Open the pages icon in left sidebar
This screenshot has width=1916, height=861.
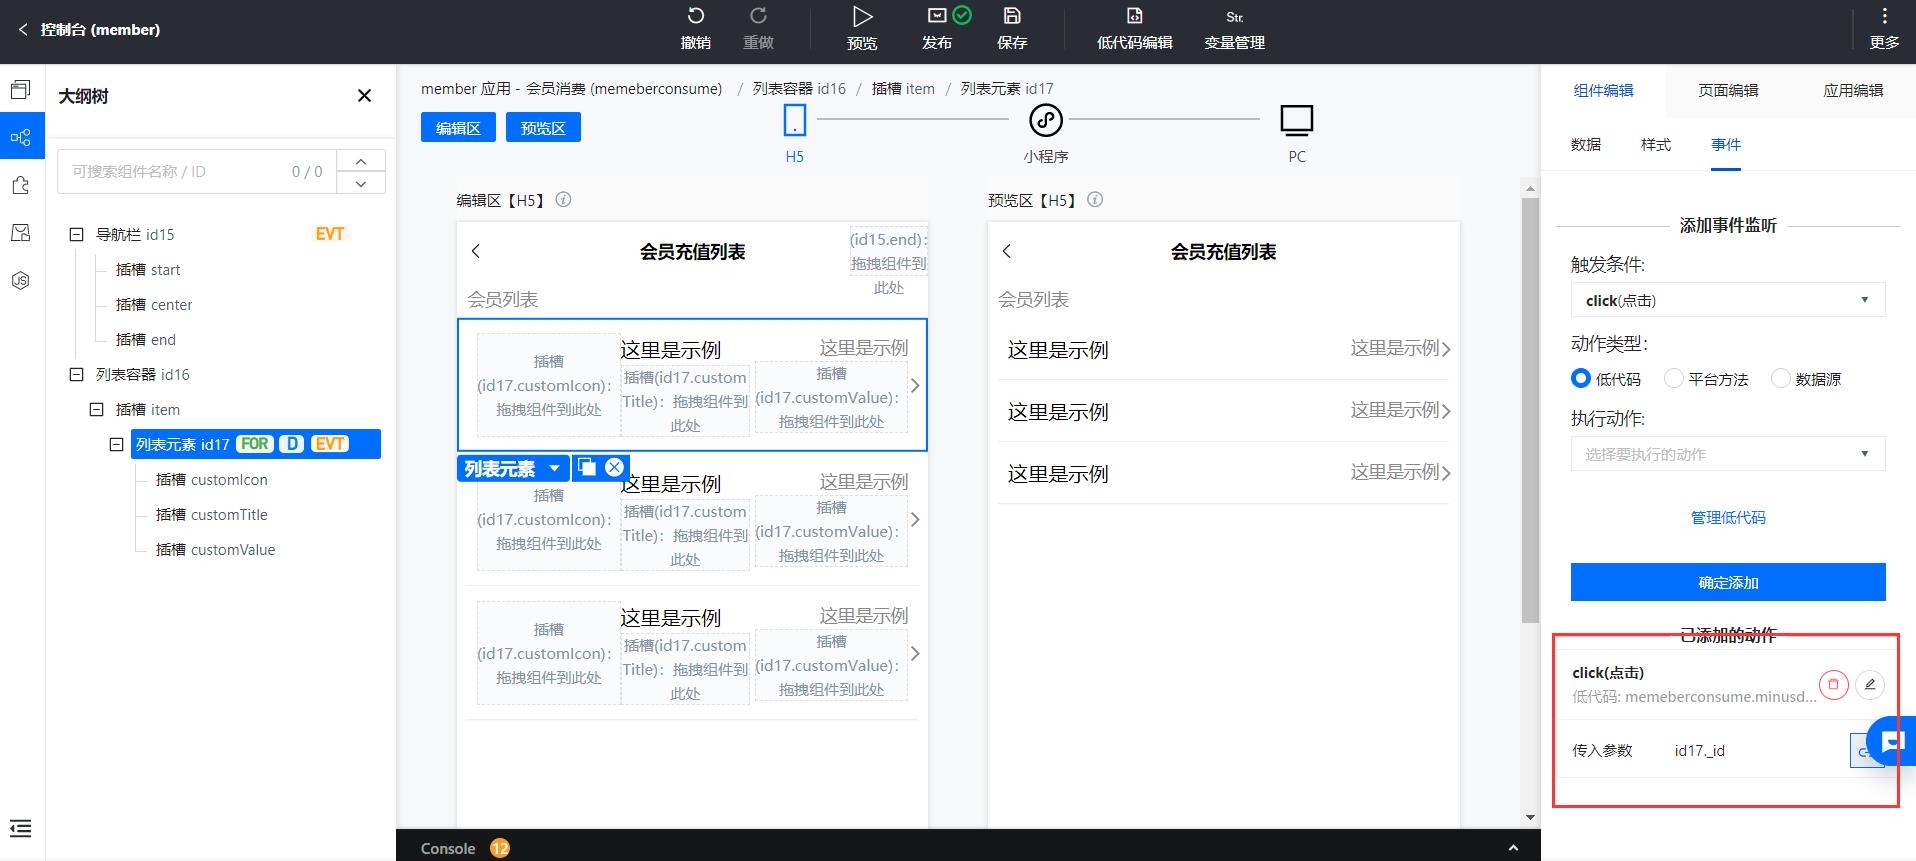(x=21, y=90)
